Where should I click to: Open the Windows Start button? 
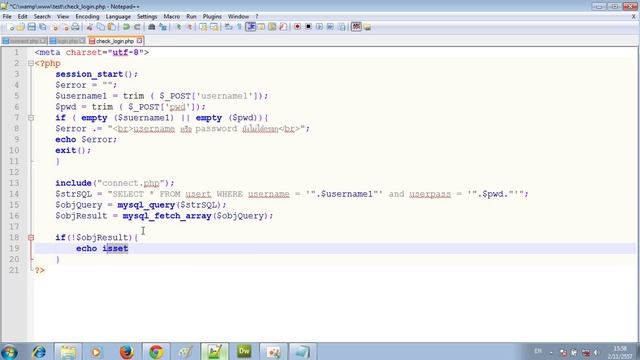coord(9,351)
